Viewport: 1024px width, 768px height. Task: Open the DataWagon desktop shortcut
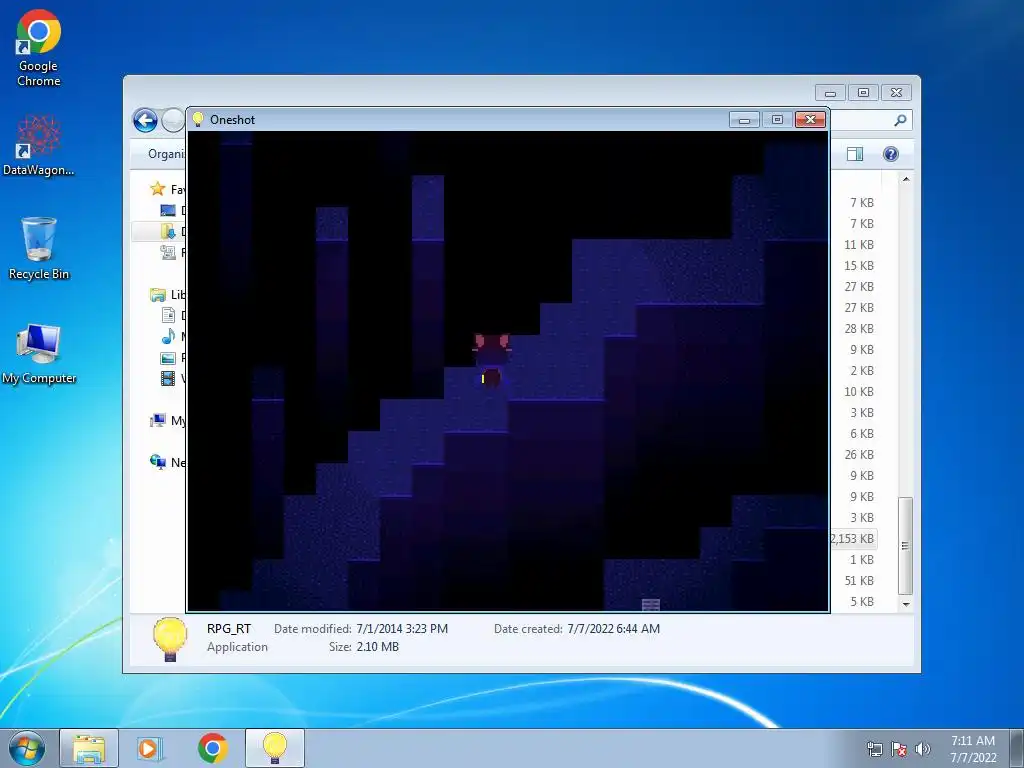coord(39,145)
